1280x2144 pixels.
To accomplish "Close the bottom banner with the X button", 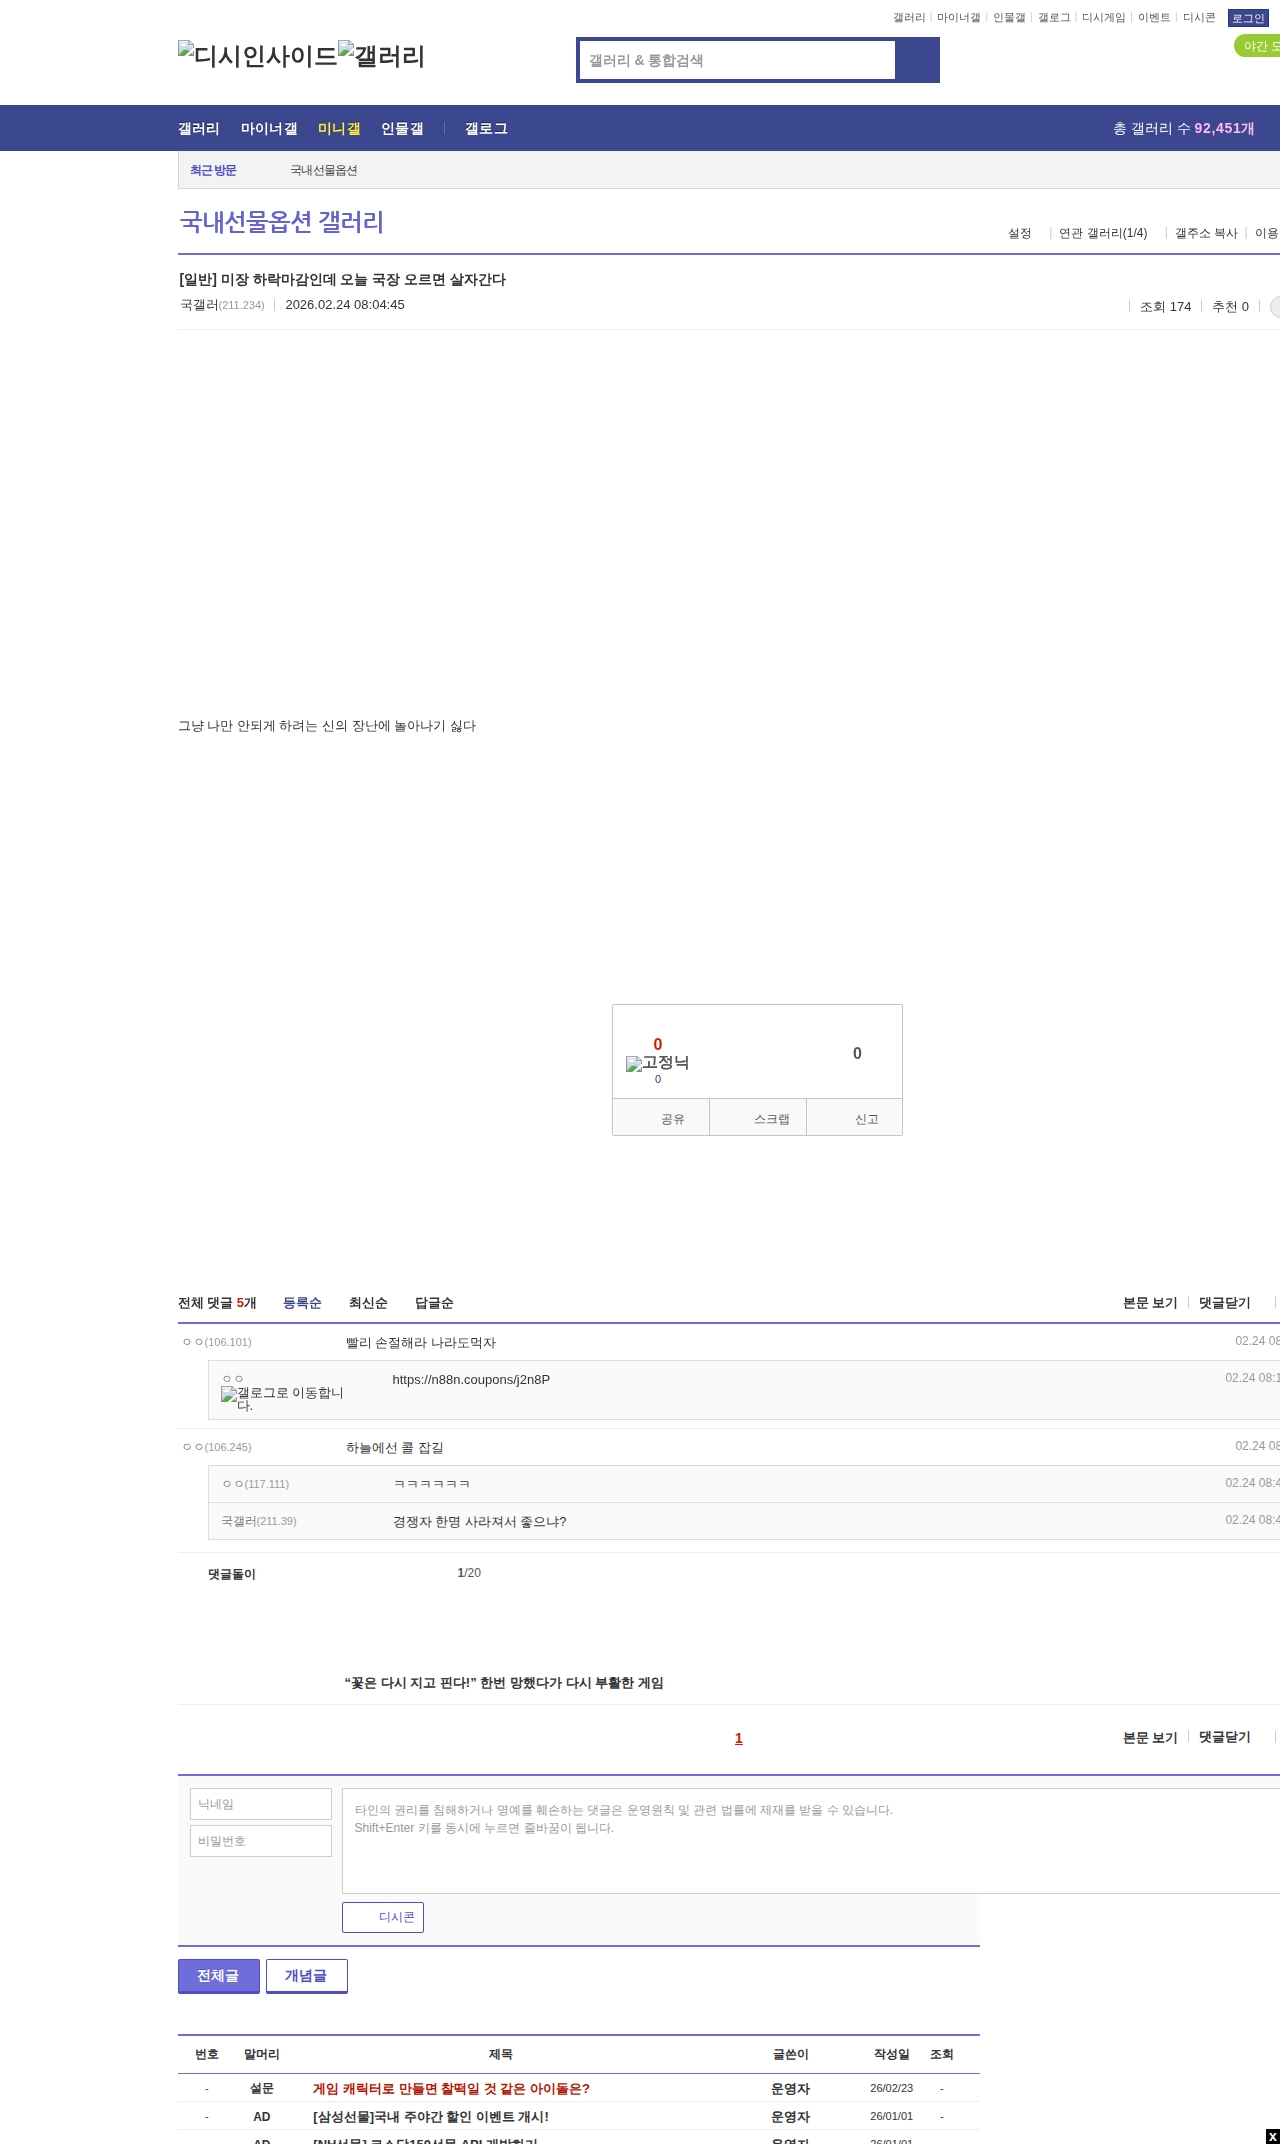I will pyautogui.click(x=1272, y=2136).
